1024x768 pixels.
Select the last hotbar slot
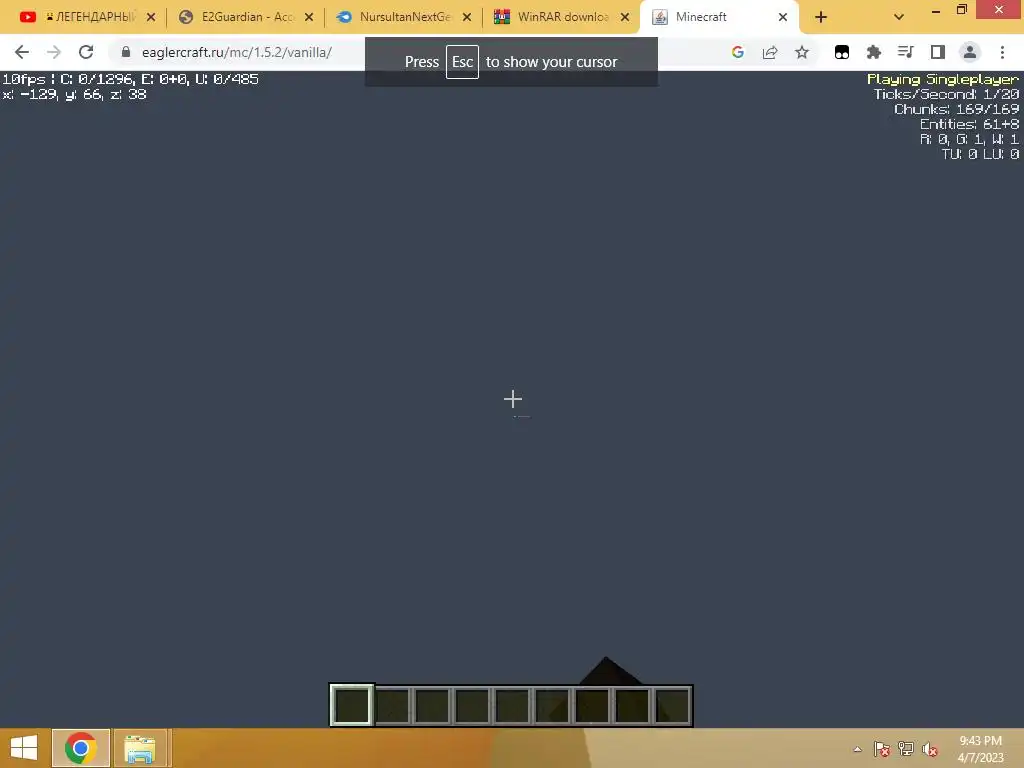(x=672, y=705)
